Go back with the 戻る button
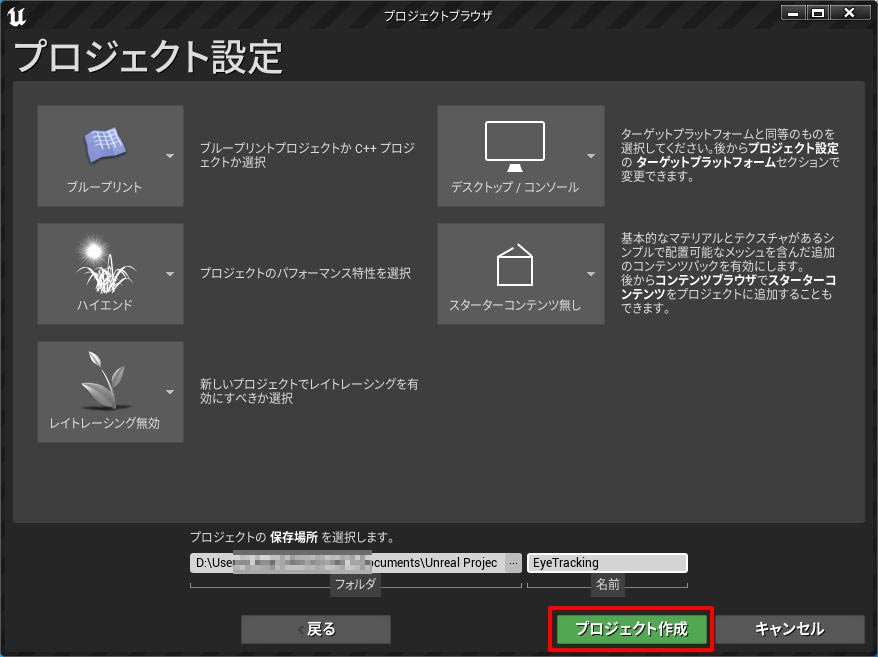The width and height of the screenshot is (878, 657). [316, 629]
